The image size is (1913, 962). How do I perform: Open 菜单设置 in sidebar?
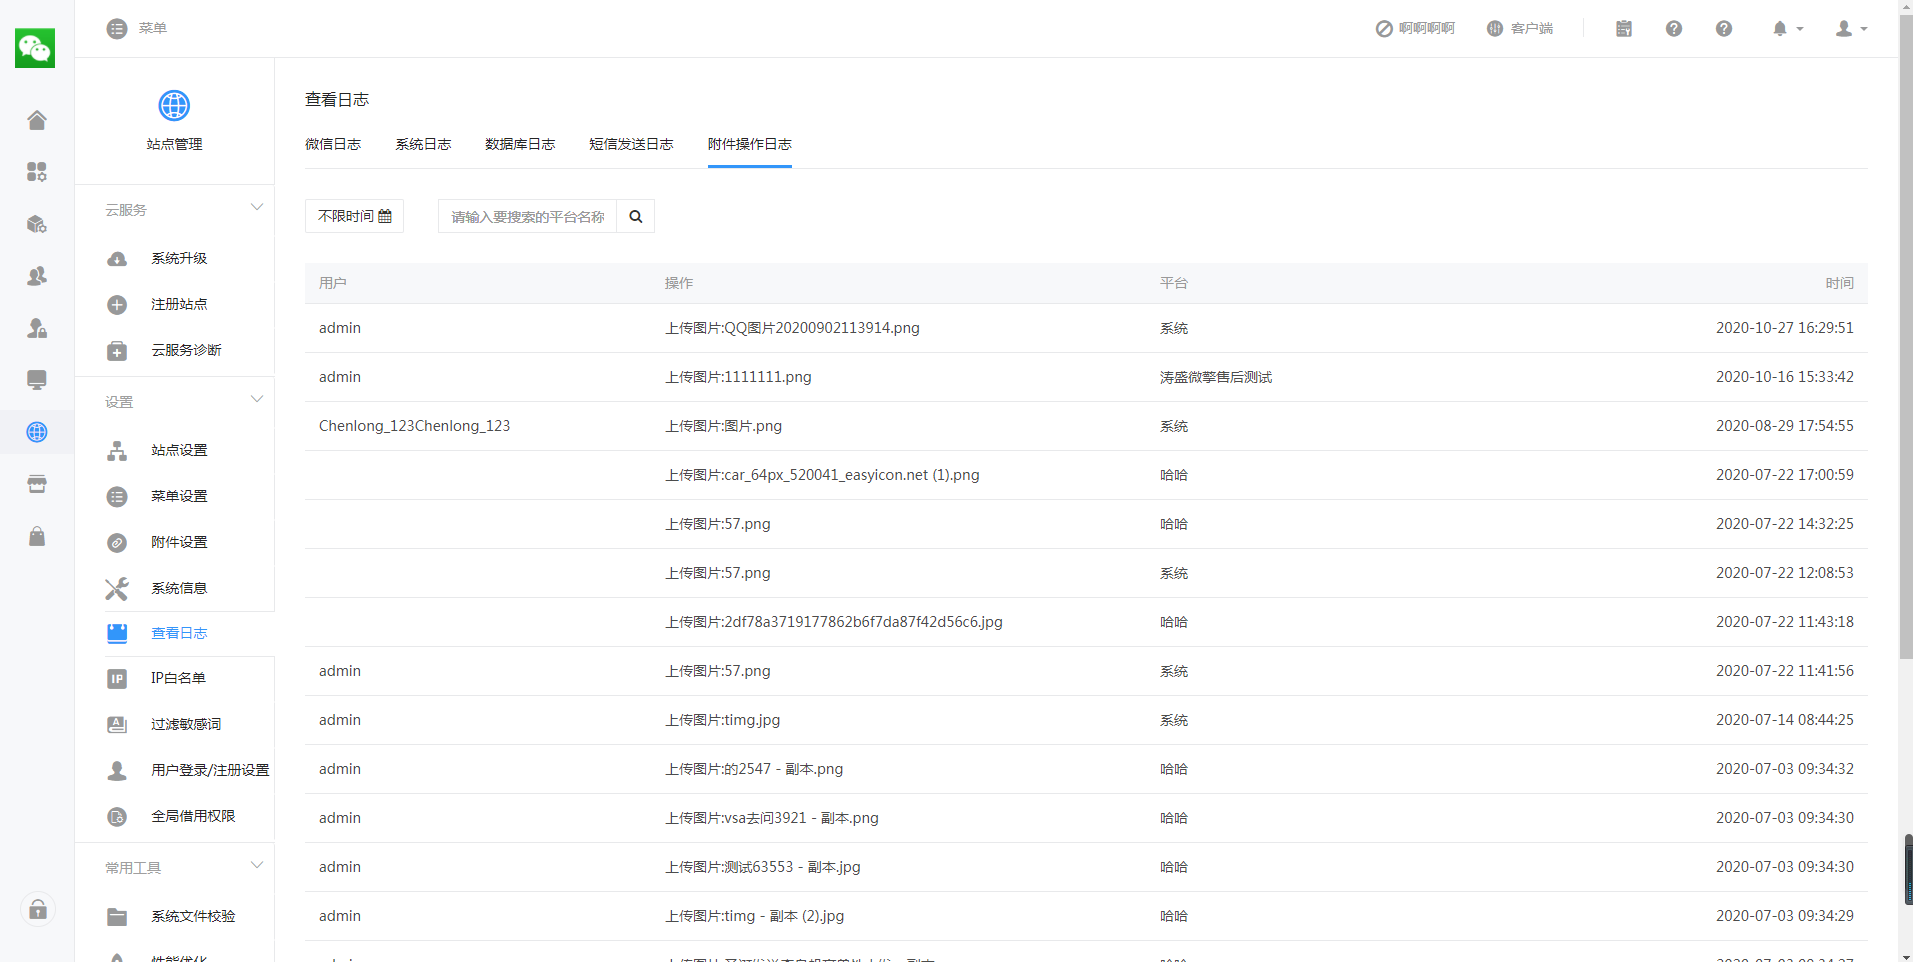179,496
